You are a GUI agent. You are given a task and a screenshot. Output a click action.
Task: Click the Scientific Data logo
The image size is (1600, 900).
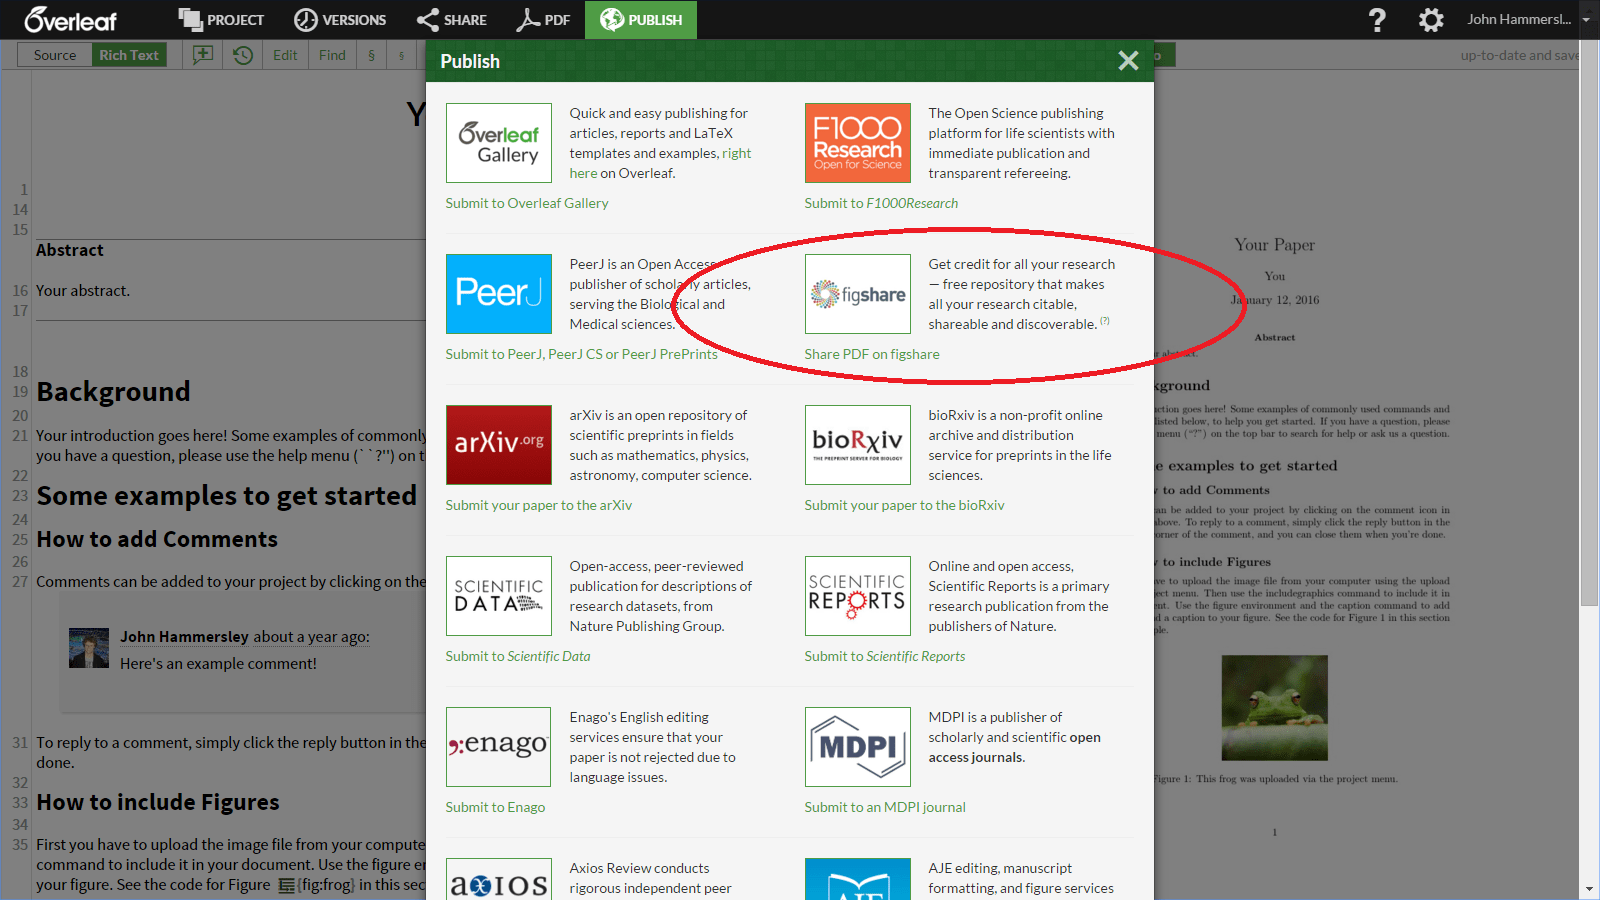[499, 596]
